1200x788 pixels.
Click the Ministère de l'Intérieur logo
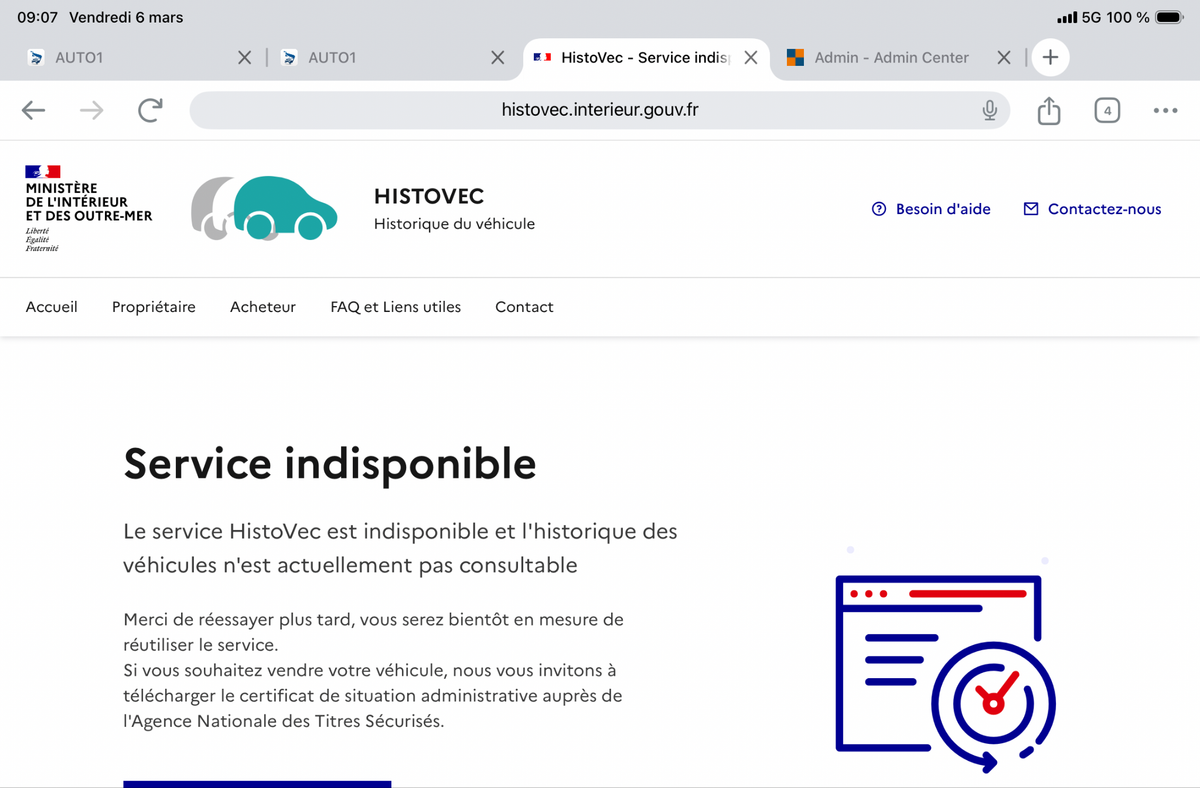tap(88, 208)
